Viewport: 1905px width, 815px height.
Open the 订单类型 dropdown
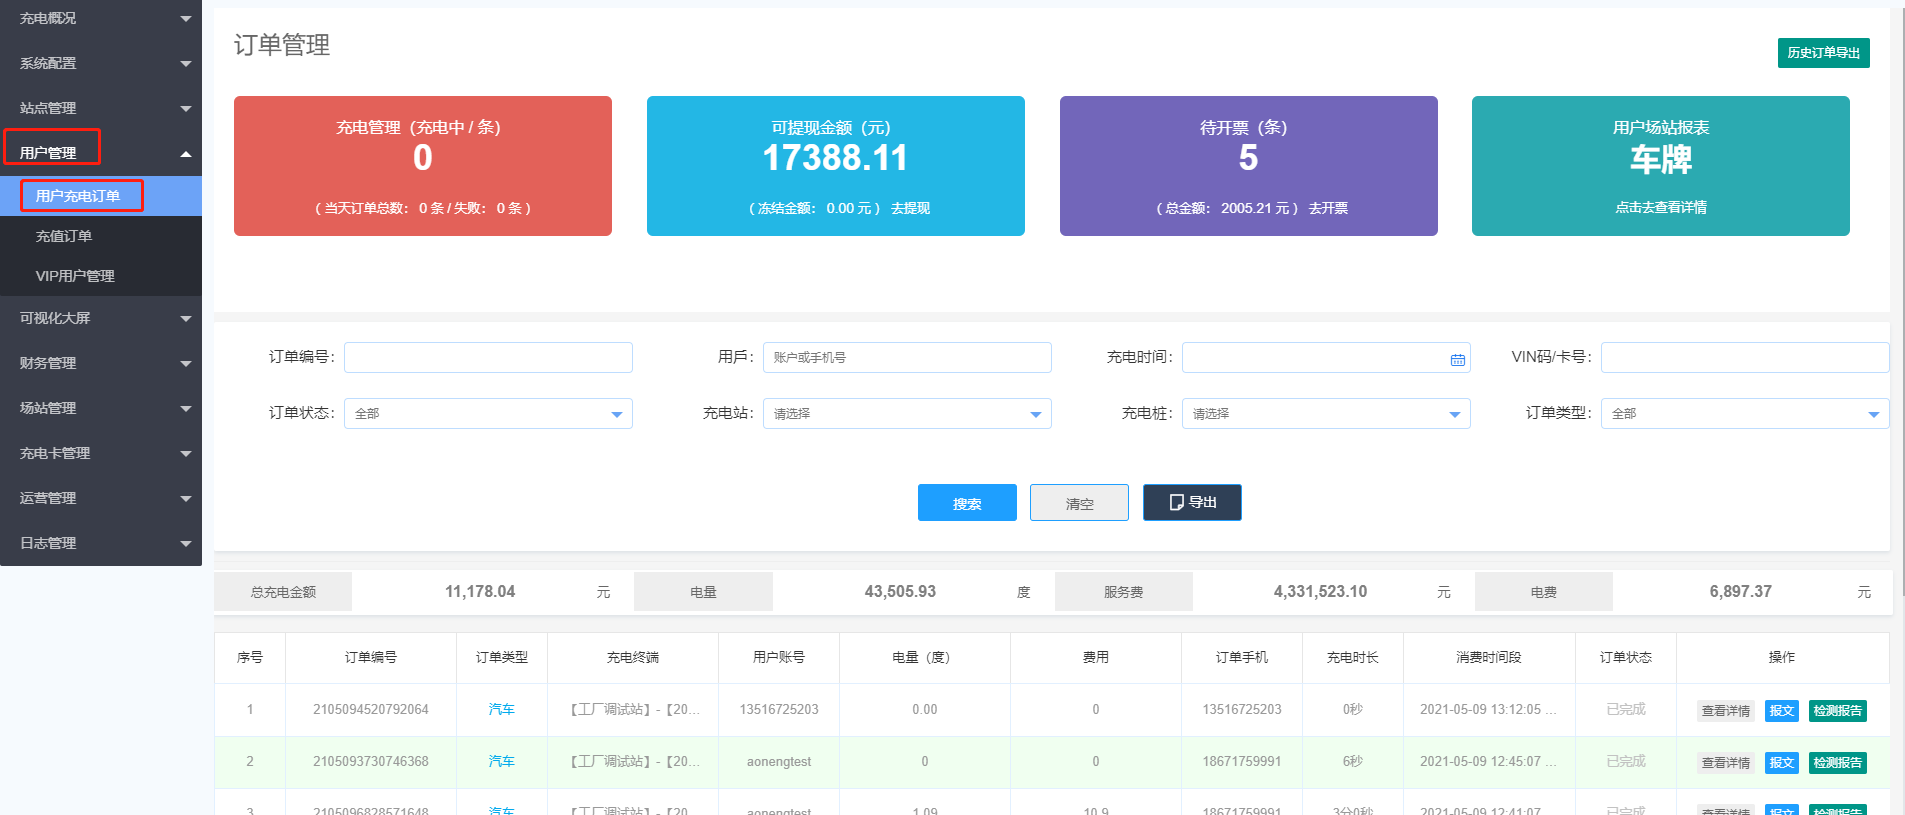(x=1744, y=414)
